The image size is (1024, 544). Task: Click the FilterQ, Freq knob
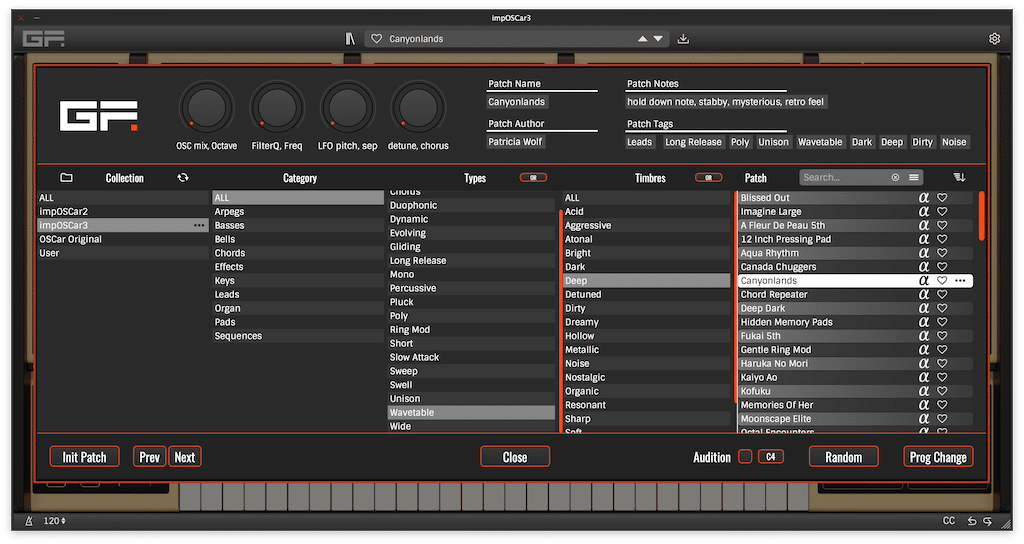coord(277,108)
